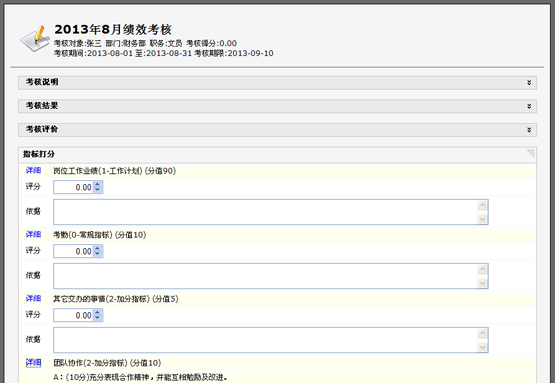Expand the 考核评价 section chevron
This screenshot has width=555, height=383.
pyautogui.click(x=529, y=130)
